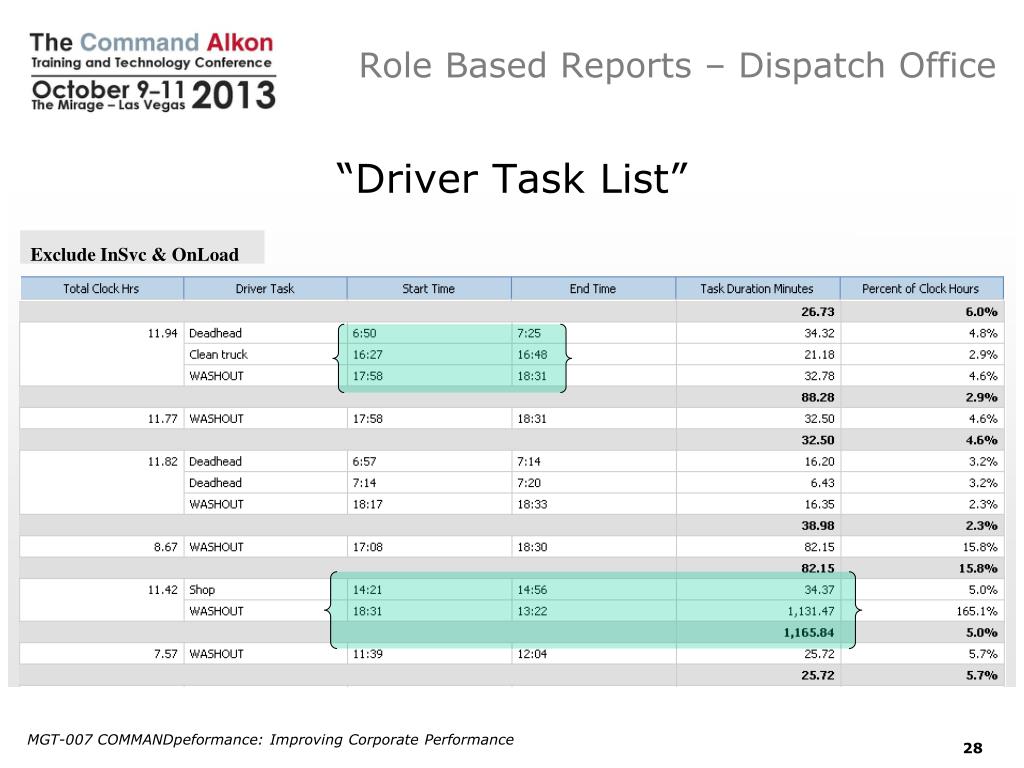Image resolution: width=1024 pixels, height=768 pixels.
Task: Click total clock hours 11.94
Action: 163,333
